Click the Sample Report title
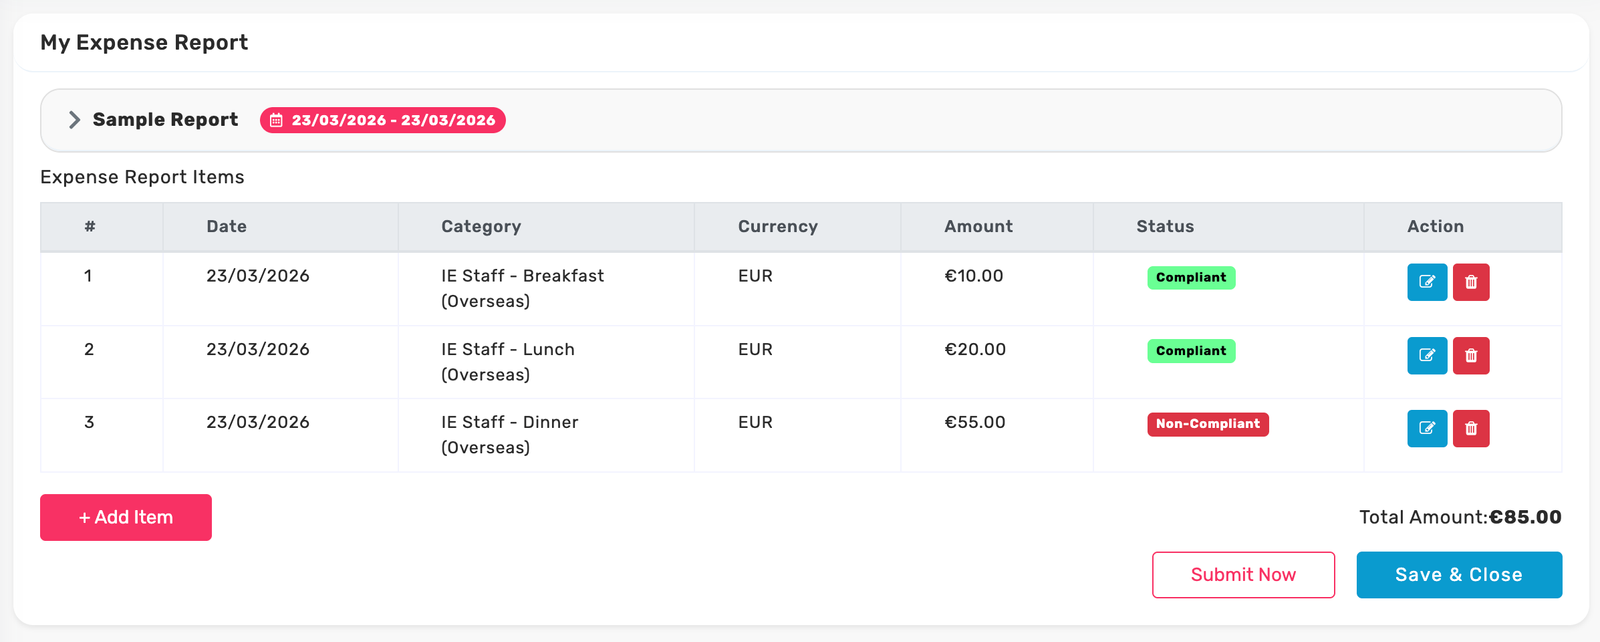Viewport: 1600px width, 642px height. [165, 119]
